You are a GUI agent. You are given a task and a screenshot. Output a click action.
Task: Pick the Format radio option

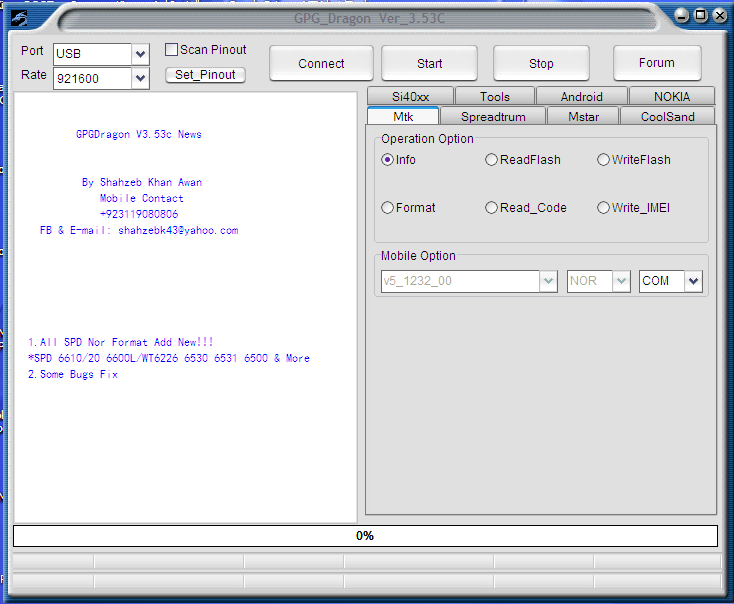tap(387, 207)
